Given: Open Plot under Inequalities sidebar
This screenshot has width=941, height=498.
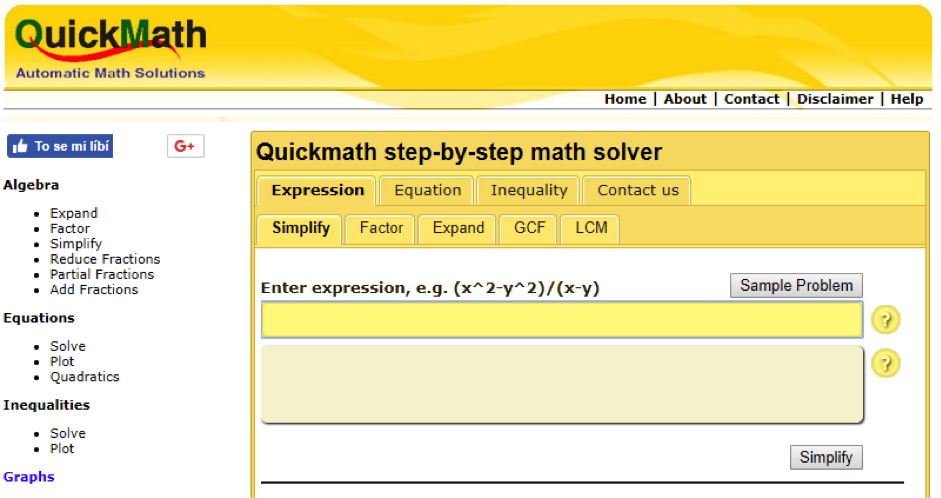Looking at the screenshot, I should tap(62, 448).
